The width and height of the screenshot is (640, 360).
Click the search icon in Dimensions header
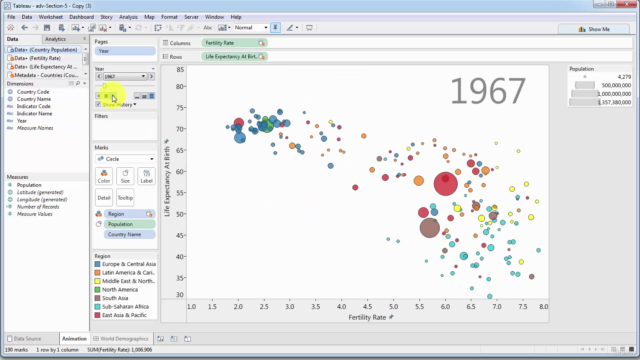point(78,83)
